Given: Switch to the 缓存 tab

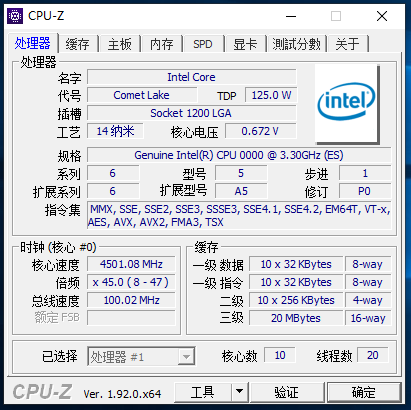Looking at the screenshot, I should [x=78, y=44].
